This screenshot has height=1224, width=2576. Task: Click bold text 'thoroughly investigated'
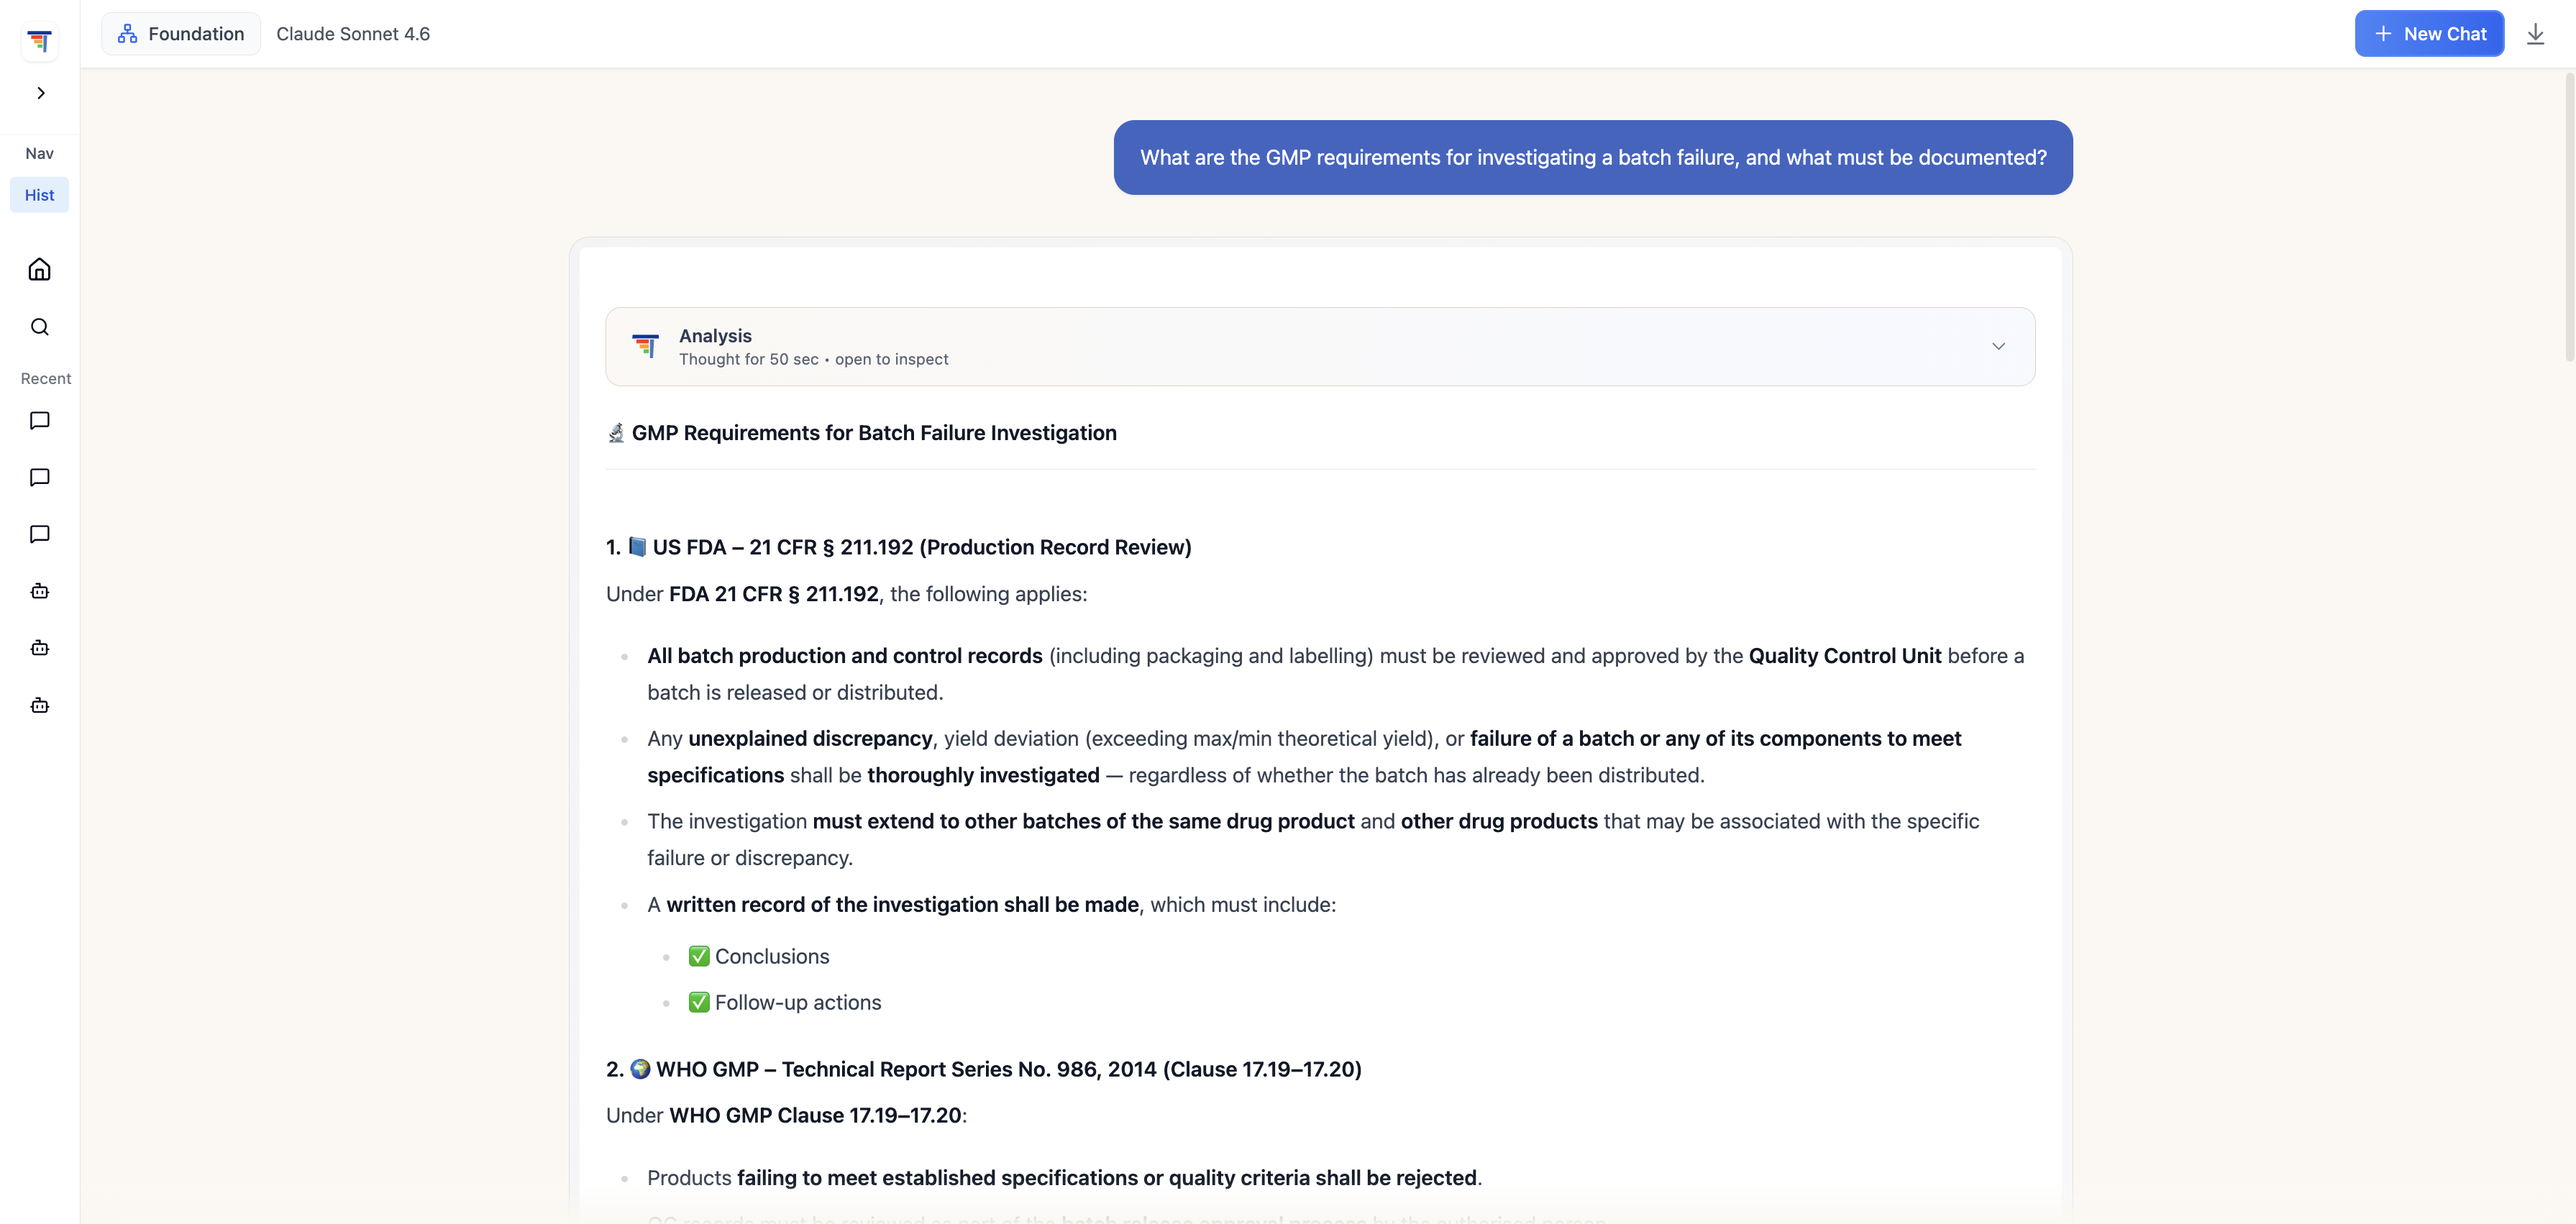click(983, 775)
